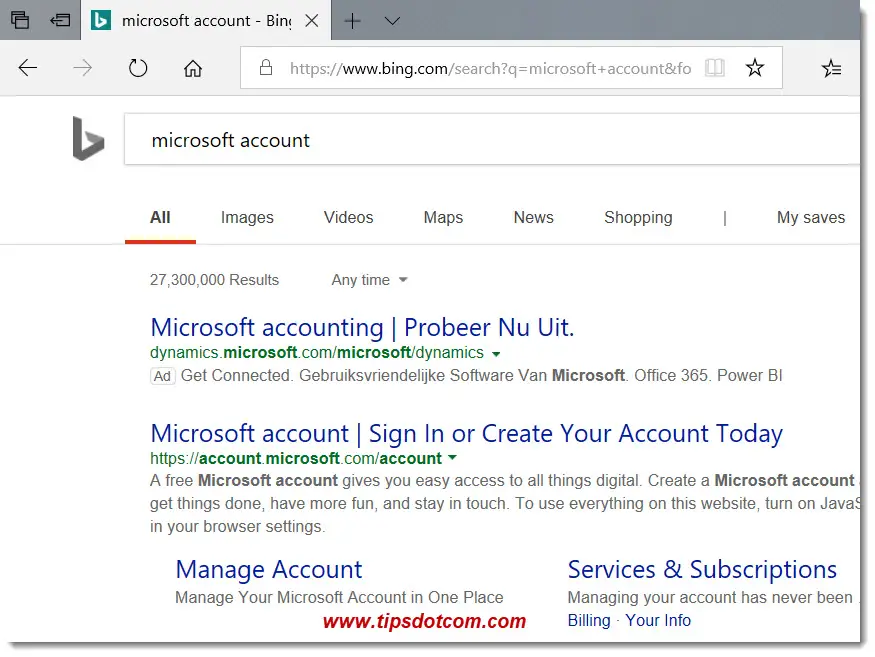This screenshot has height=657, width=875.
Task: Reload the page with refresh icon
Action: tap(138, 68)
